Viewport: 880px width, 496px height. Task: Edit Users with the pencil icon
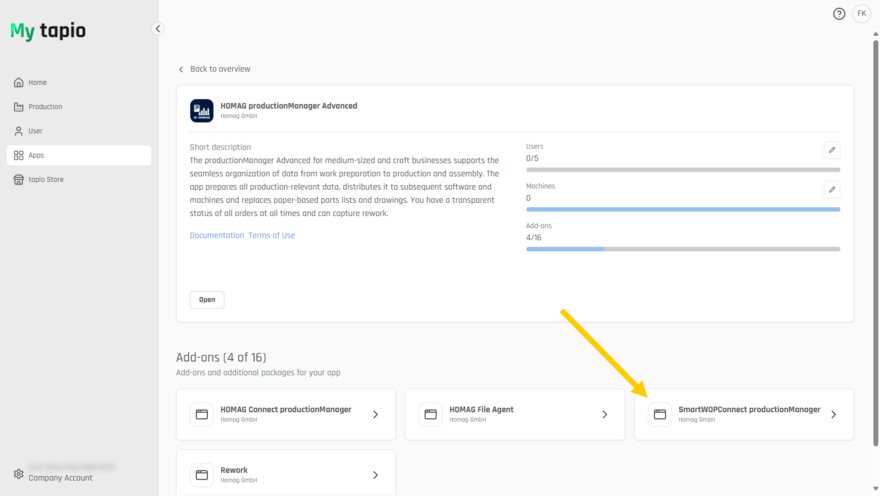pos(832,150)
